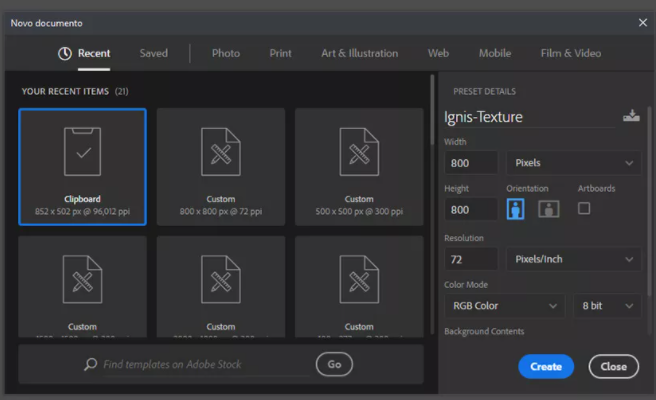This screenshot has width=656, height=400.
Task: Click the Width input field
Action: click(471, 163)
